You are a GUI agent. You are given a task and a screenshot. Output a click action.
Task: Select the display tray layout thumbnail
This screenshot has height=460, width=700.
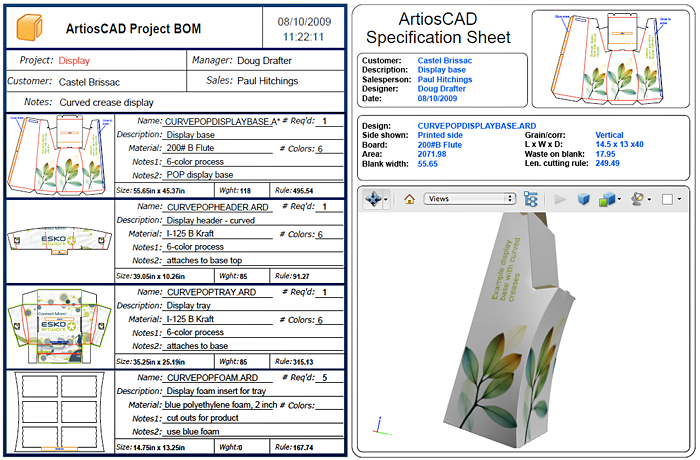click(58, 326)
